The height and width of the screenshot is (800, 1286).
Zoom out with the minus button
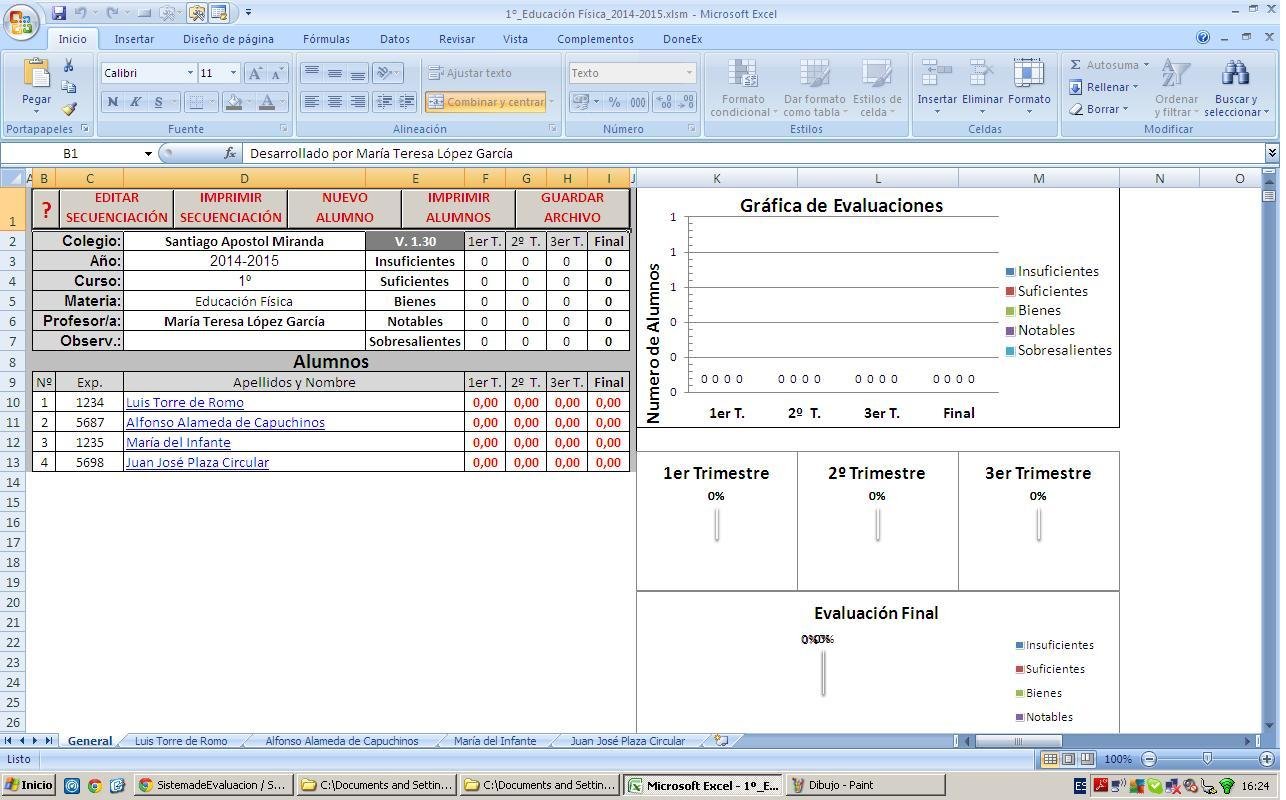tap(1149, 759)
